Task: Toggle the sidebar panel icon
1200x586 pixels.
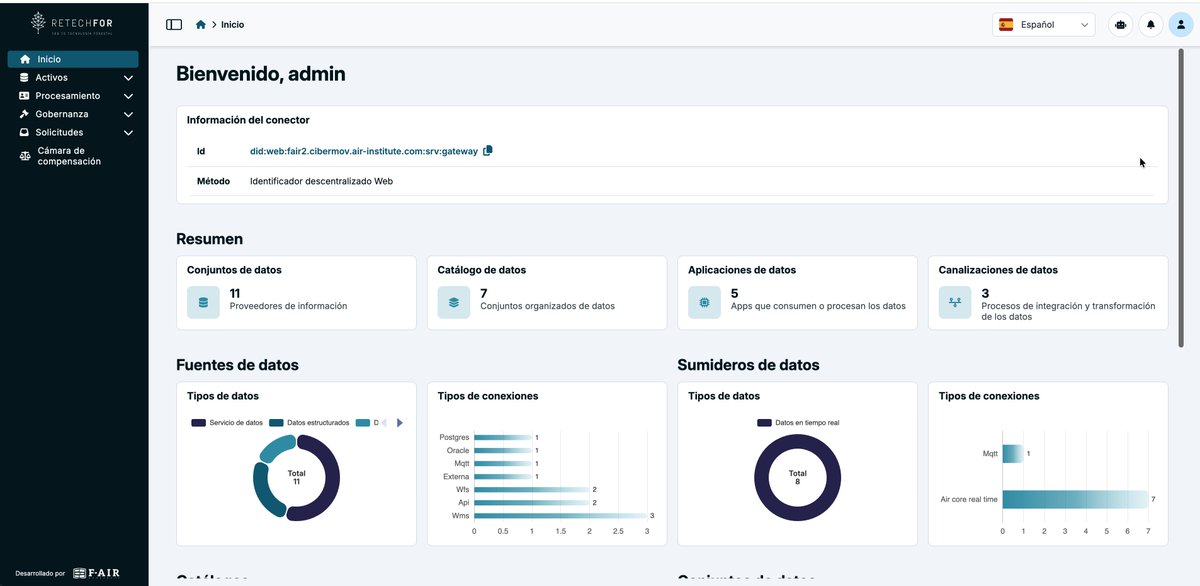Action: 174,24
